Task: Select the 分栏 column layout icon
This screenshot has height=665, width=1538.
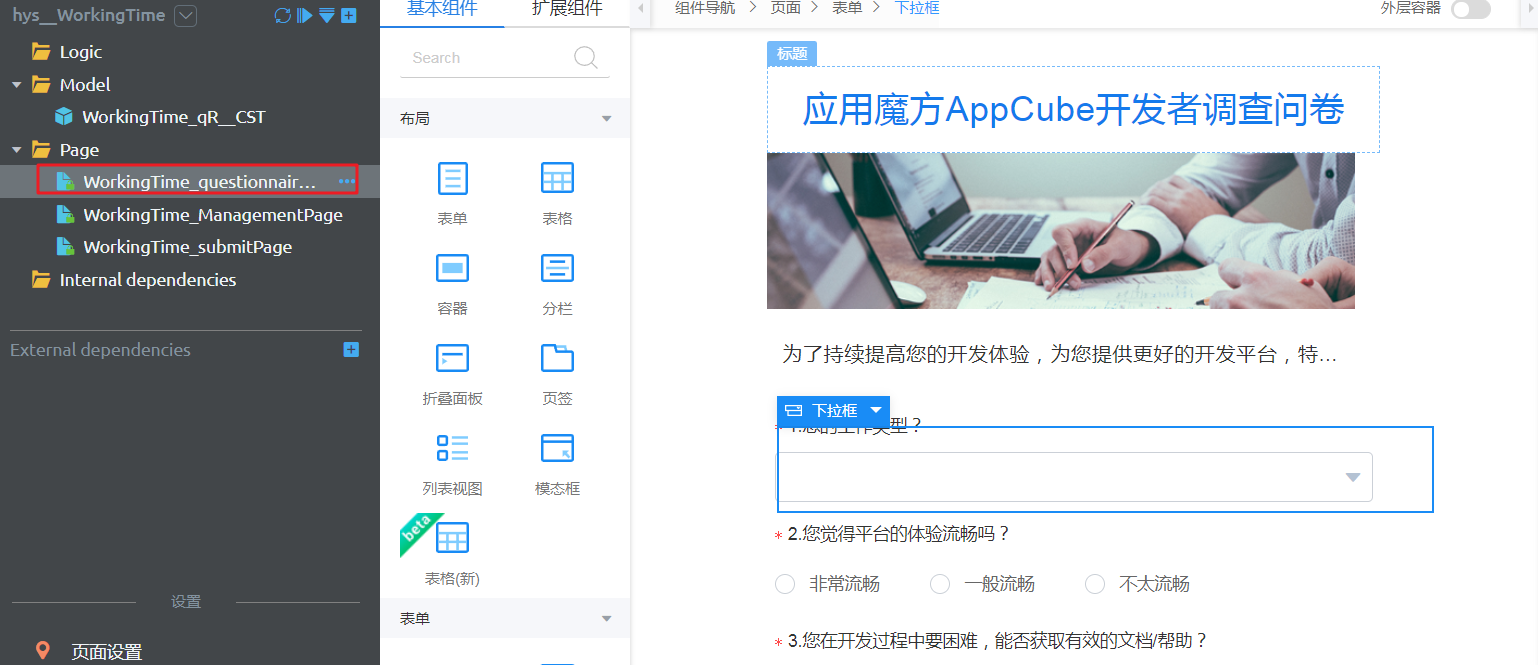Action: (558, 268)
